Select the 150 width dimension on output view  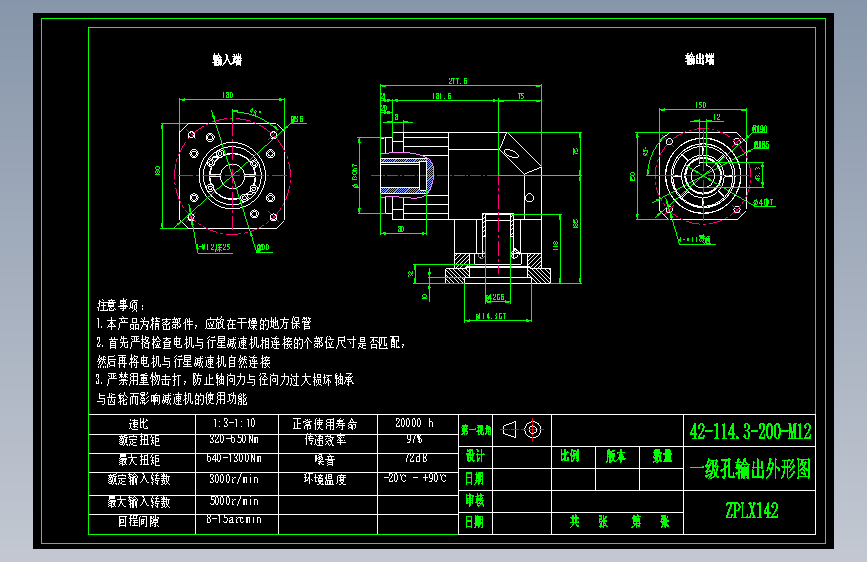(701, 105)
